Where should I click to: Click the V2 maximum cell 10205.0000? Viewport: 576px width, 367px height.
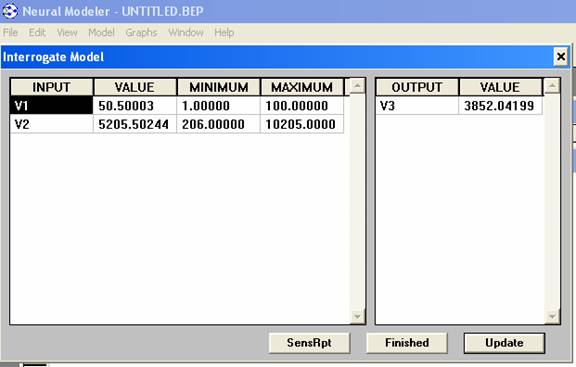tap(302, 124)
